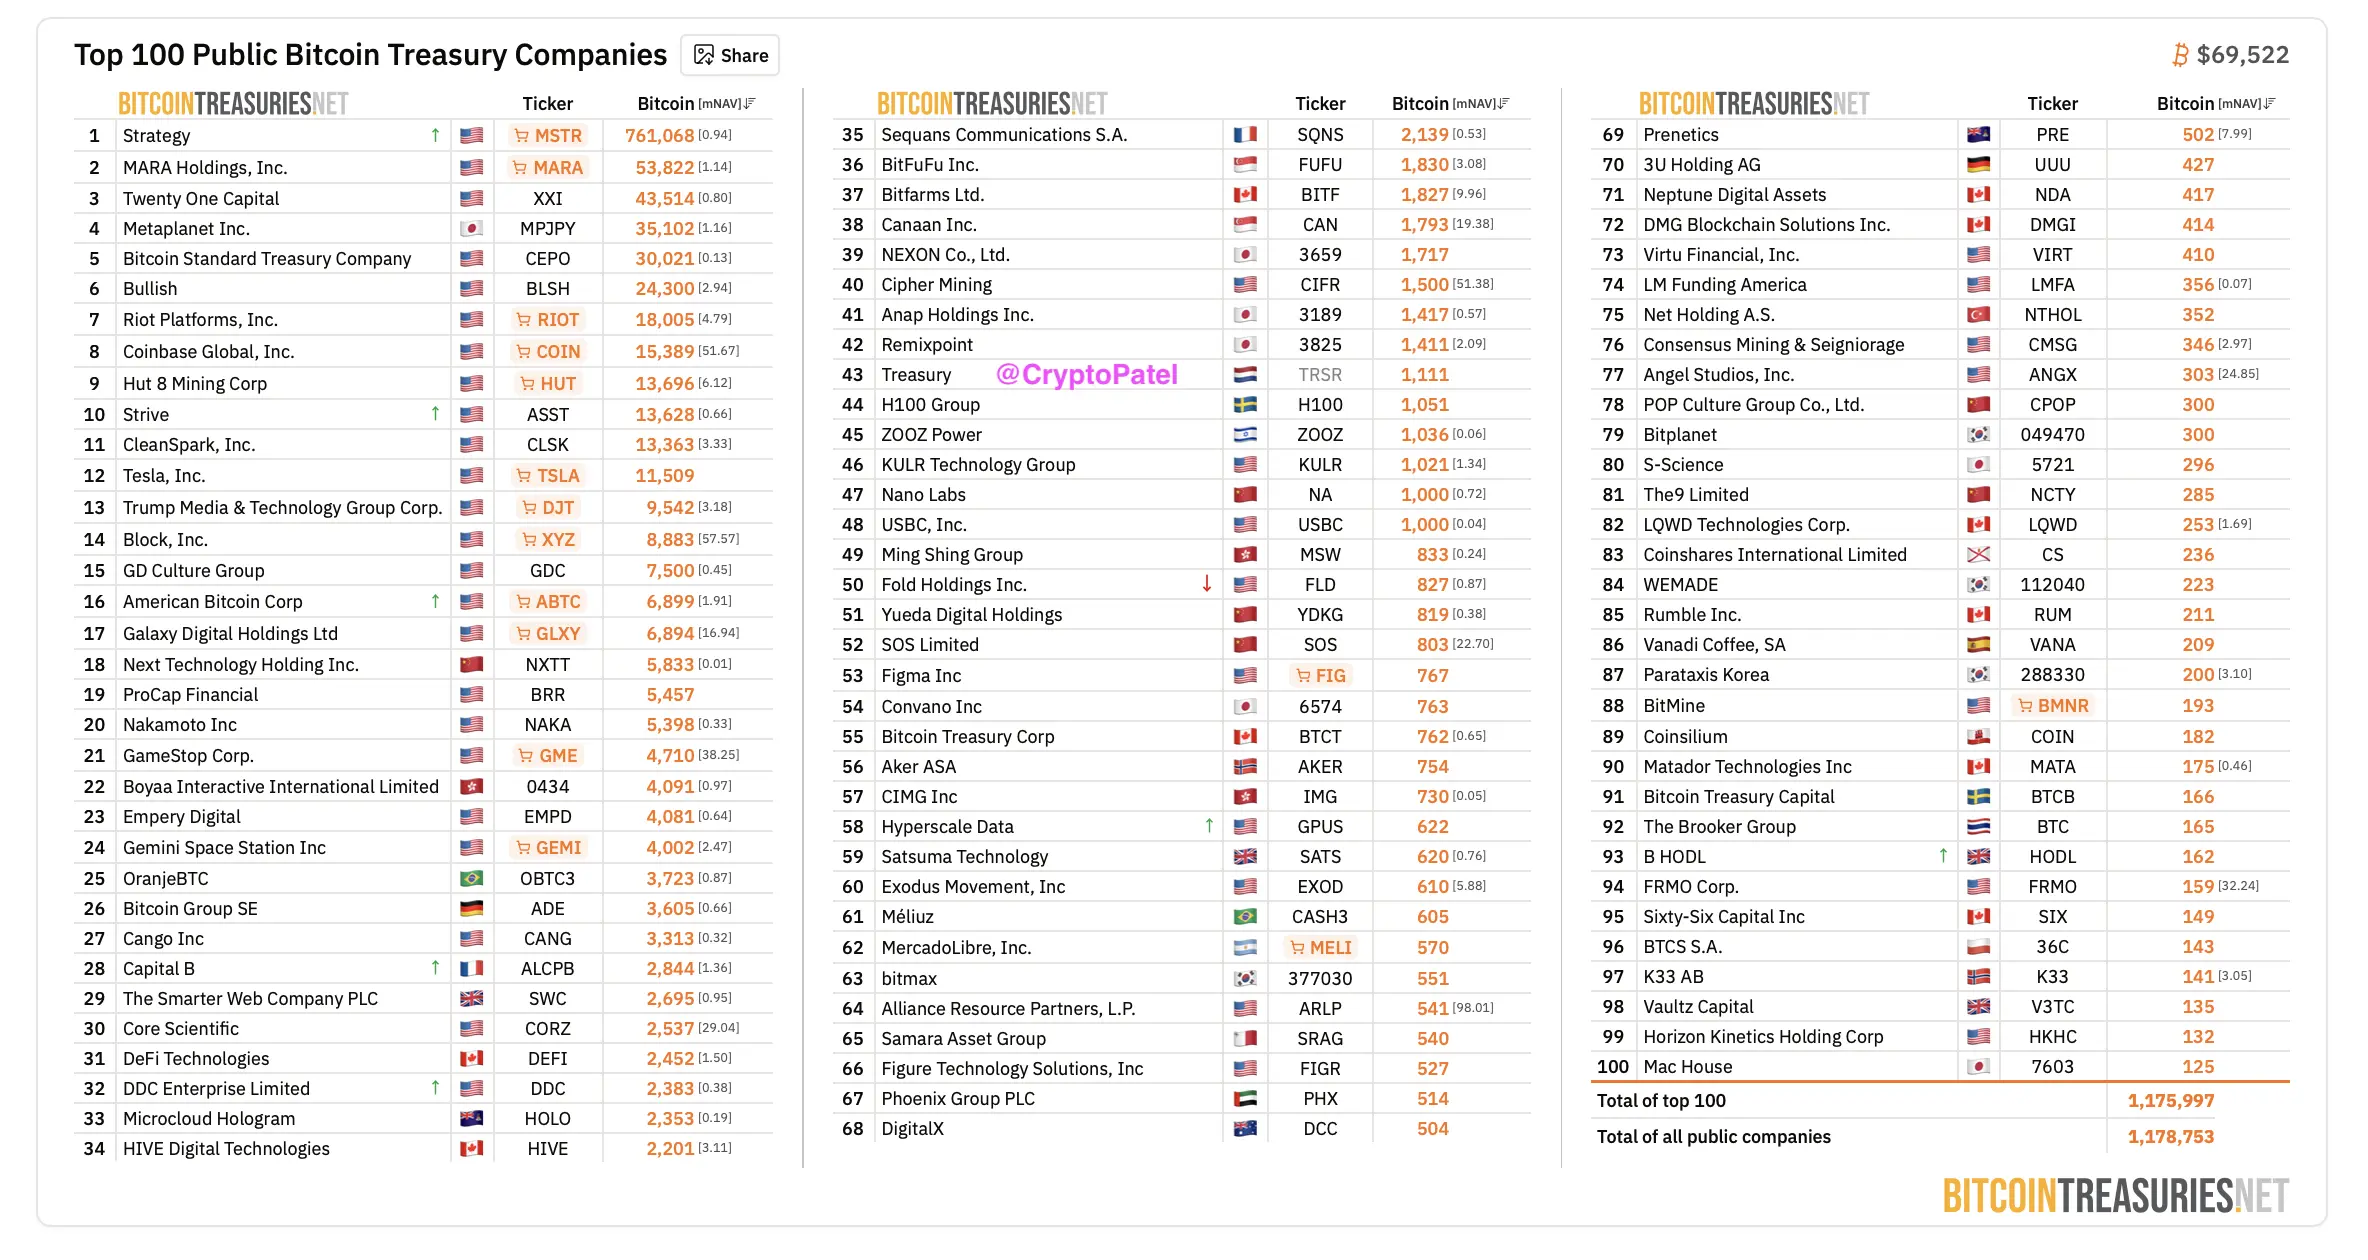Open the Metaplanet Inc. company entry
This screenshot has width=2368, height=1260.
tap(186, 229)
